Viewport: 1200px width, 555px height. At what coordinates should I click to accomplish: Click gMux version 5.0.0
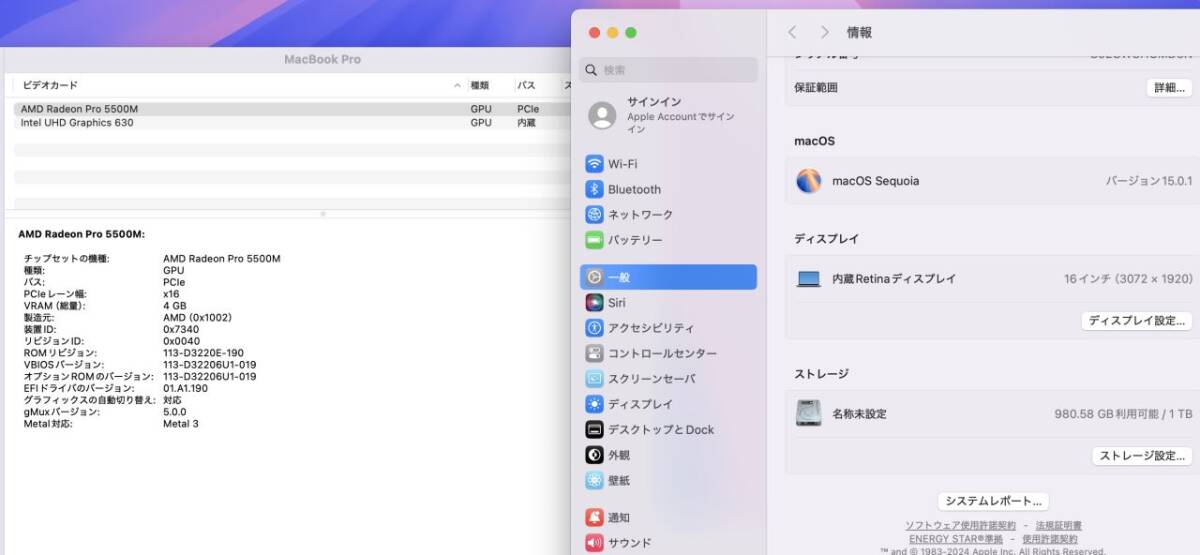click(175, 412)
